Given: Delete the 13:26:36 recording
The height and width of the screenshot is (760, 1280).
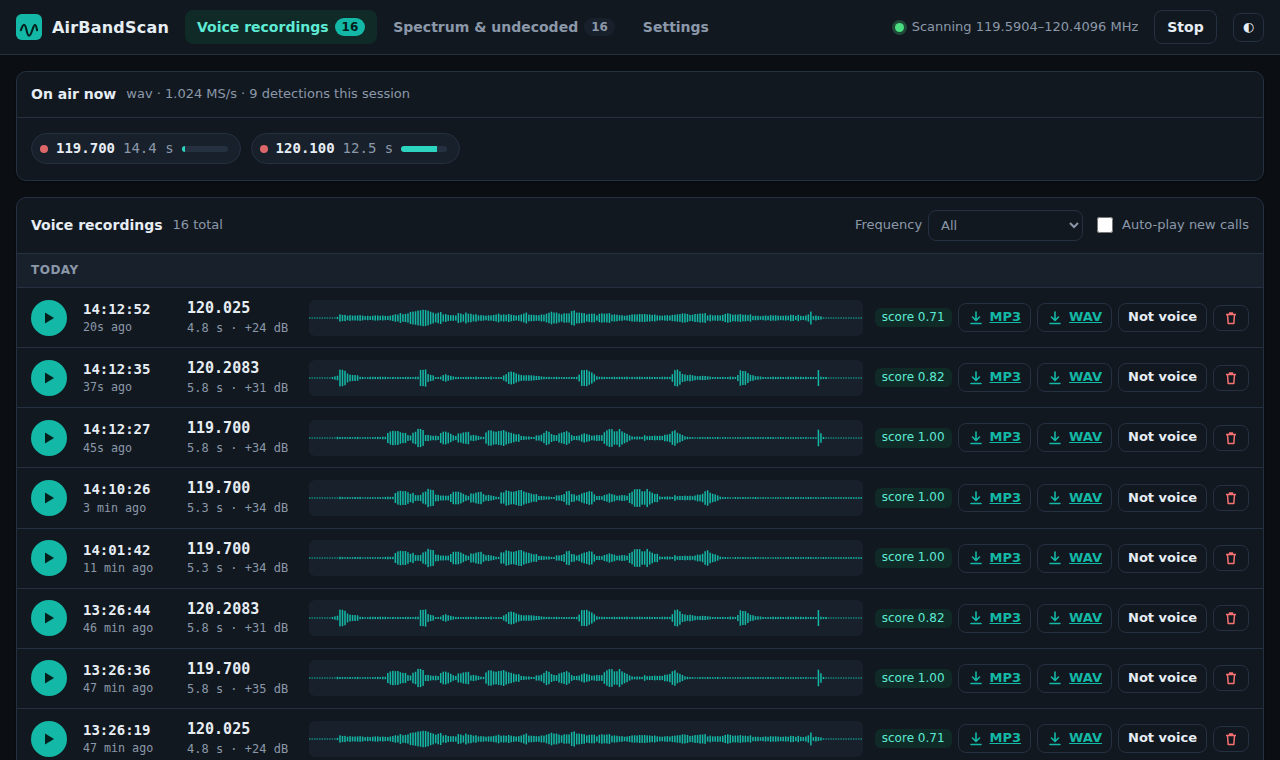Looking at the screenshot, I should [1231, 678].
